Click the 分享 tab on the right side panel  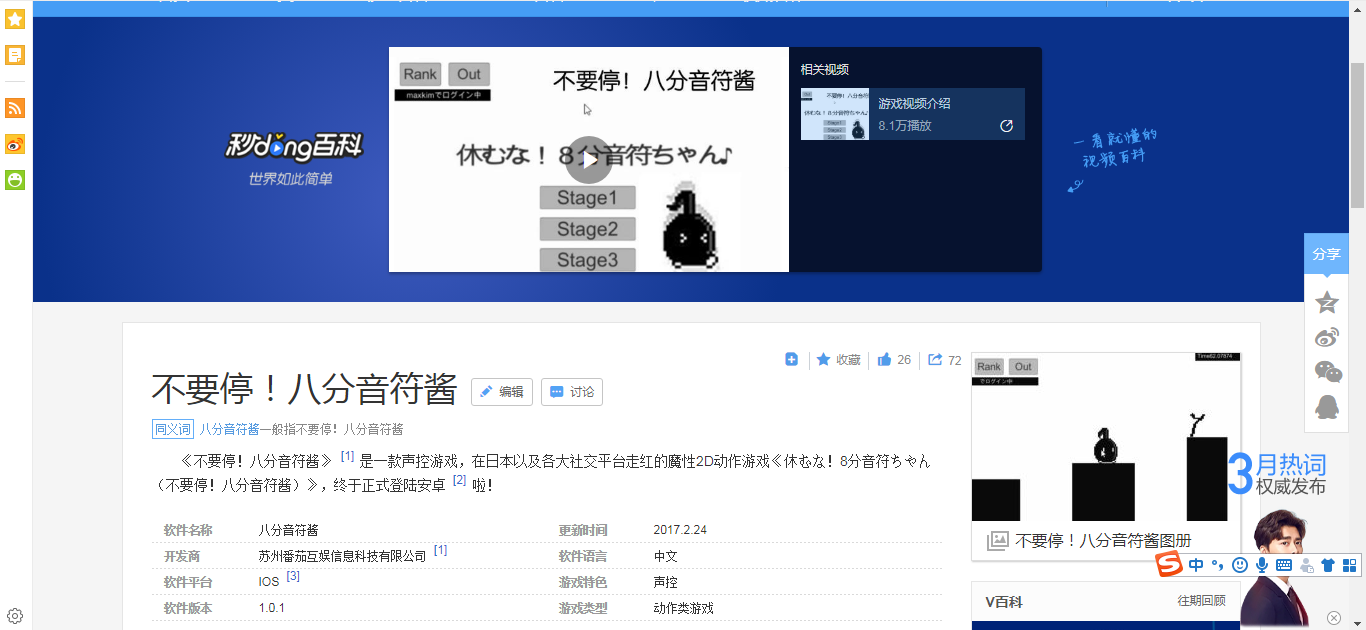click(1326, 254)
